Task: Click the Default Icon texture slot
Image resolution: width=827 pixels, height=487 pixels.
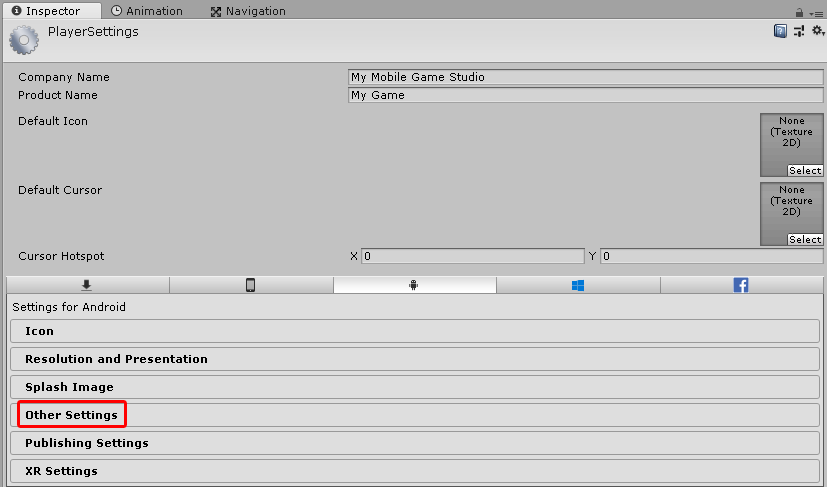Action: click(x=792, y=145)
